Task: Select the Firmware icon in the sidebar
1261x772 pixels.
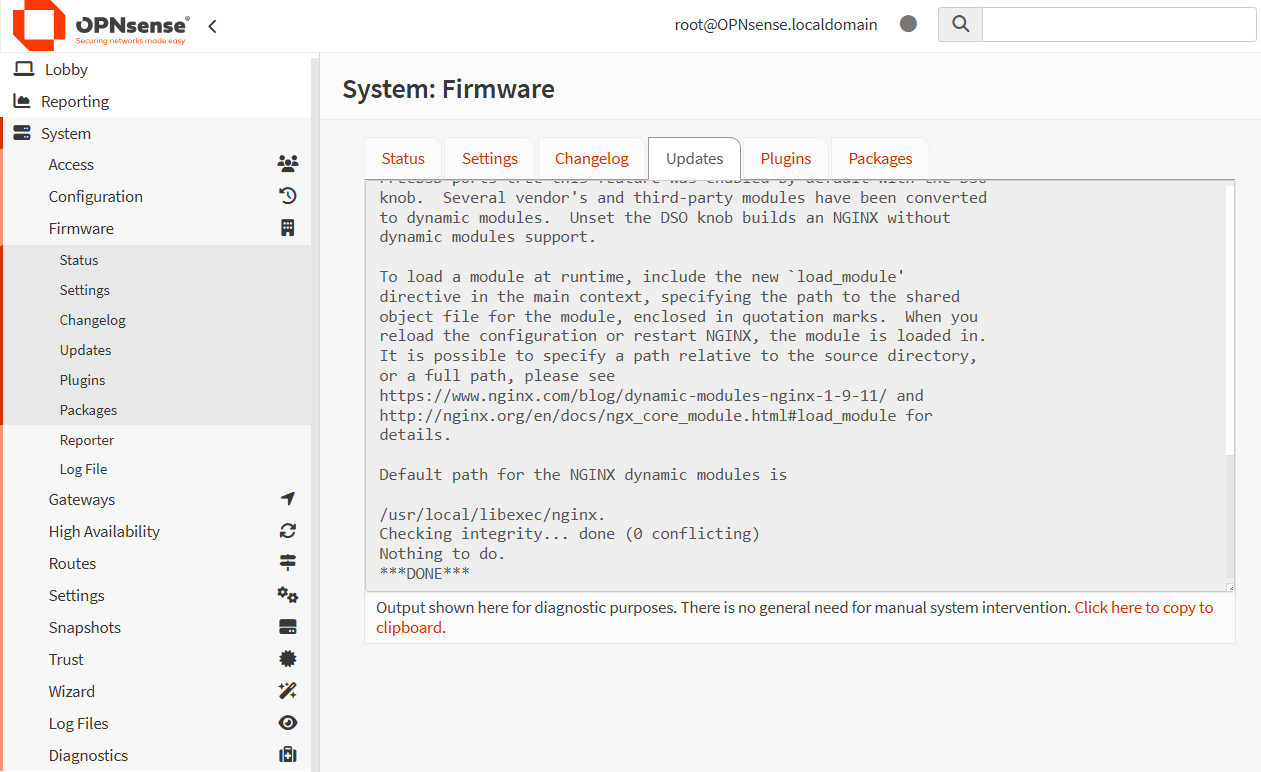Action: 287,228
